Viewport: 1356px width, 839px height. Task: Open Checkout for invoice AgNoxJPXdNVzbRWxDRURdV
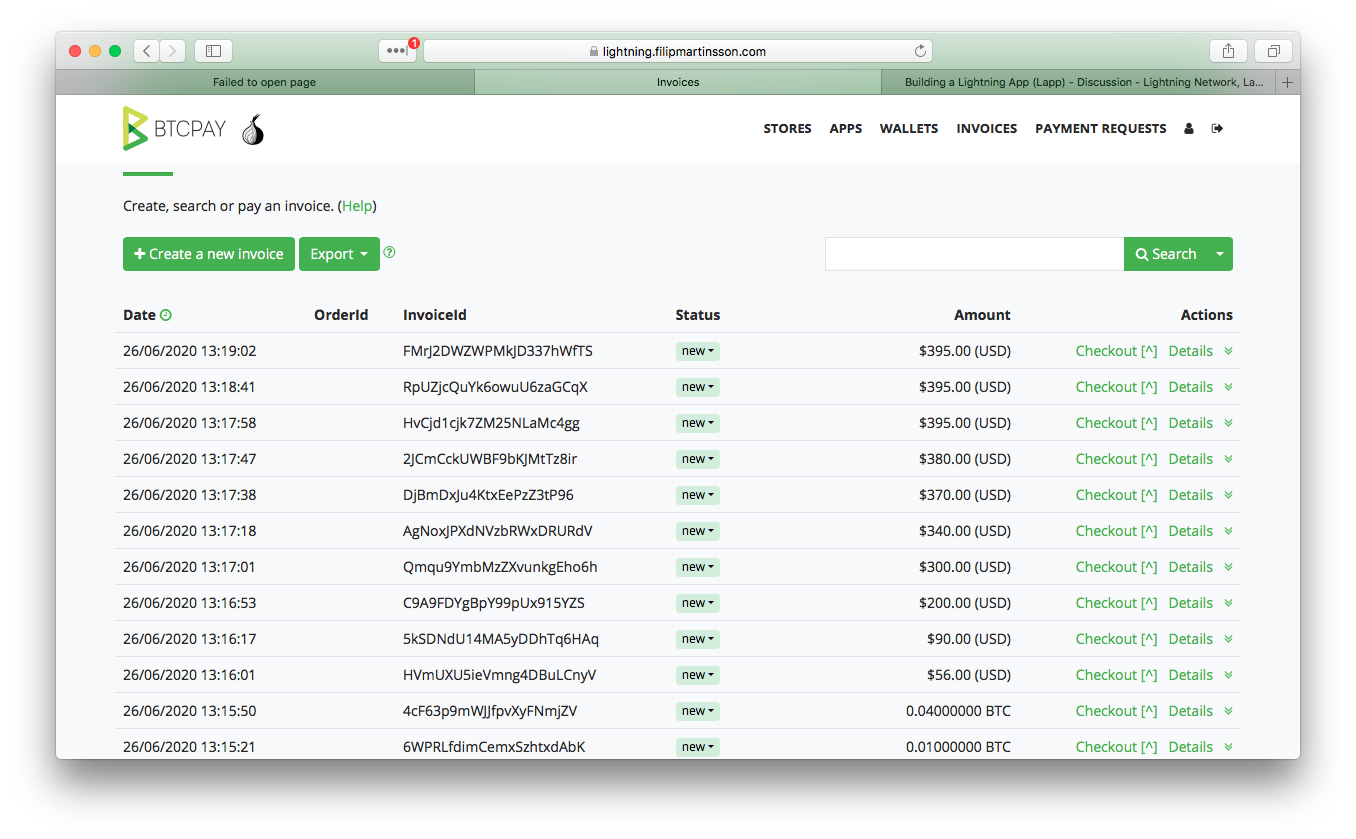(1116, 531)
